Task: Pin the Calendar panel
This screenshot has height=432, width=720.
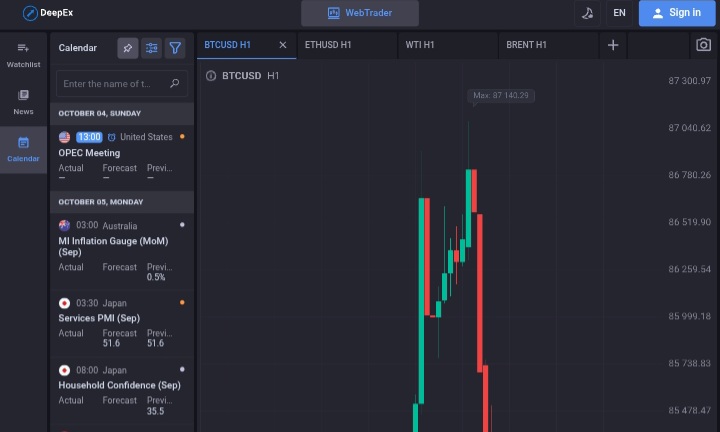Action: [128, 48]
